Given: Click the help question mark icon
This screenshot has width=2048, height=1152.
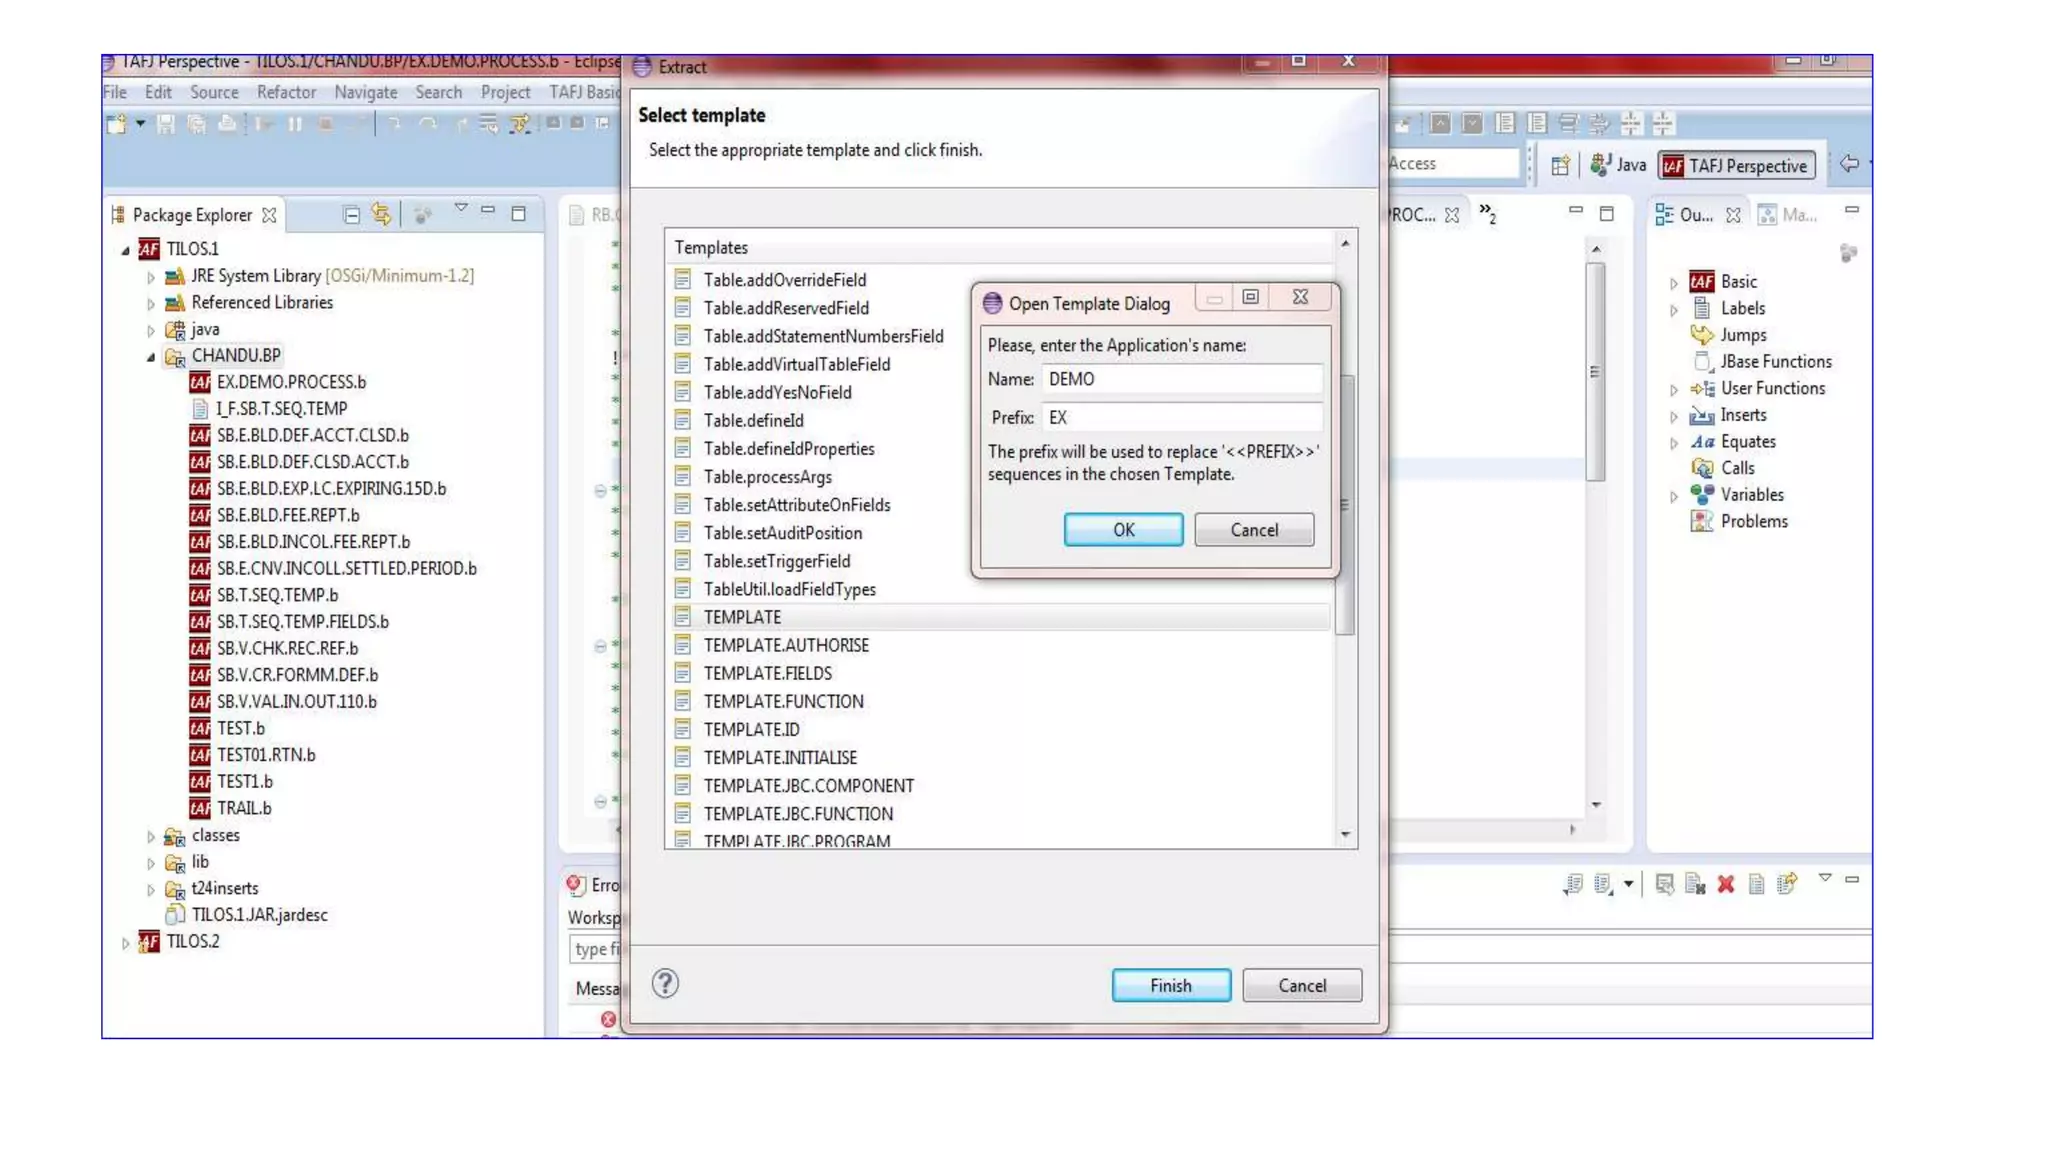Looking at the screenshot, I should [665, 984].
